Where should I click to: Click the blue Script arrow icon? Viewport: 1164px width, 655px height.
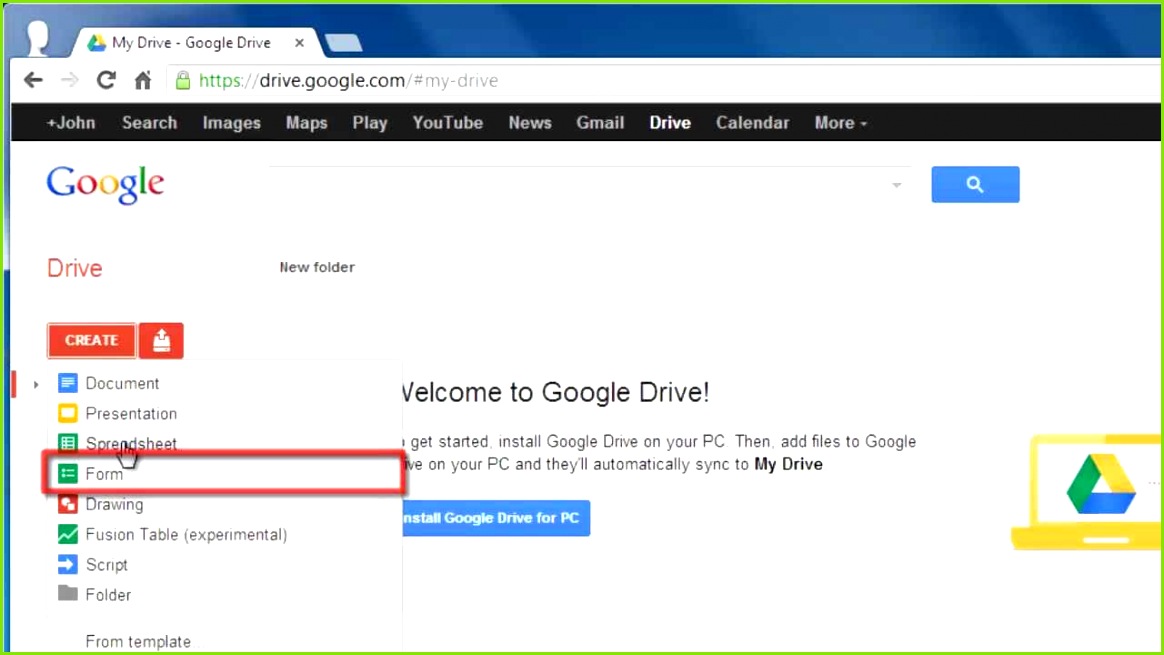point(68,564)
